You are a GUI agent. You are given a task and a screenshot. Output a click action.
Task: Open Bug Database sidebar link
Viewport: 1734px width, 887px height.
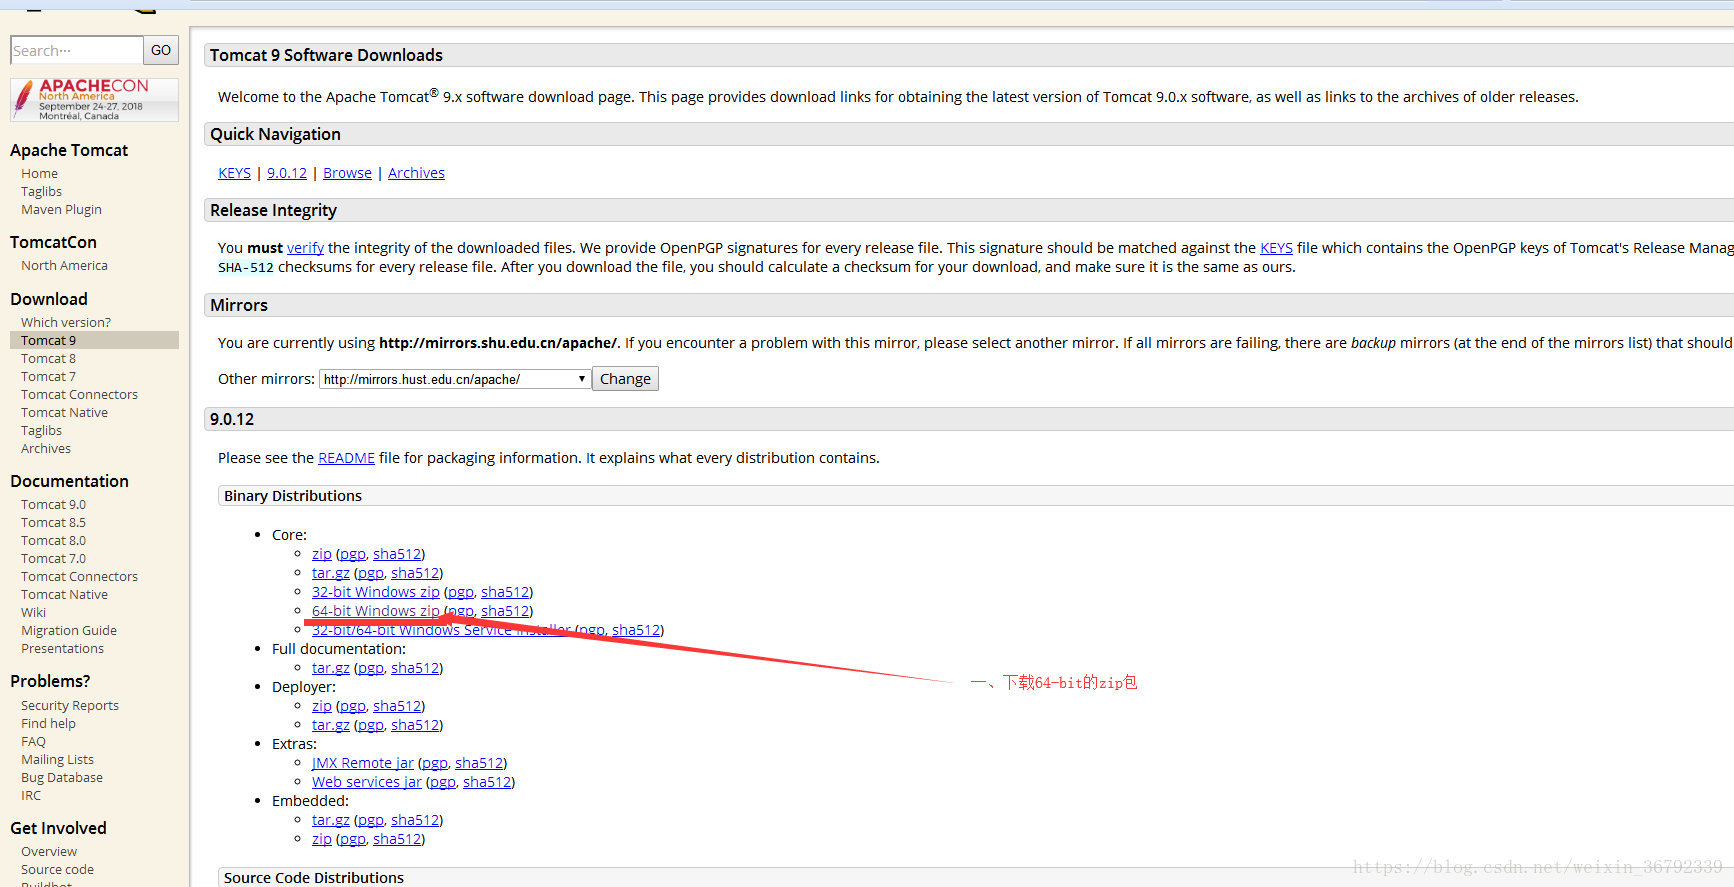point(62,777)
